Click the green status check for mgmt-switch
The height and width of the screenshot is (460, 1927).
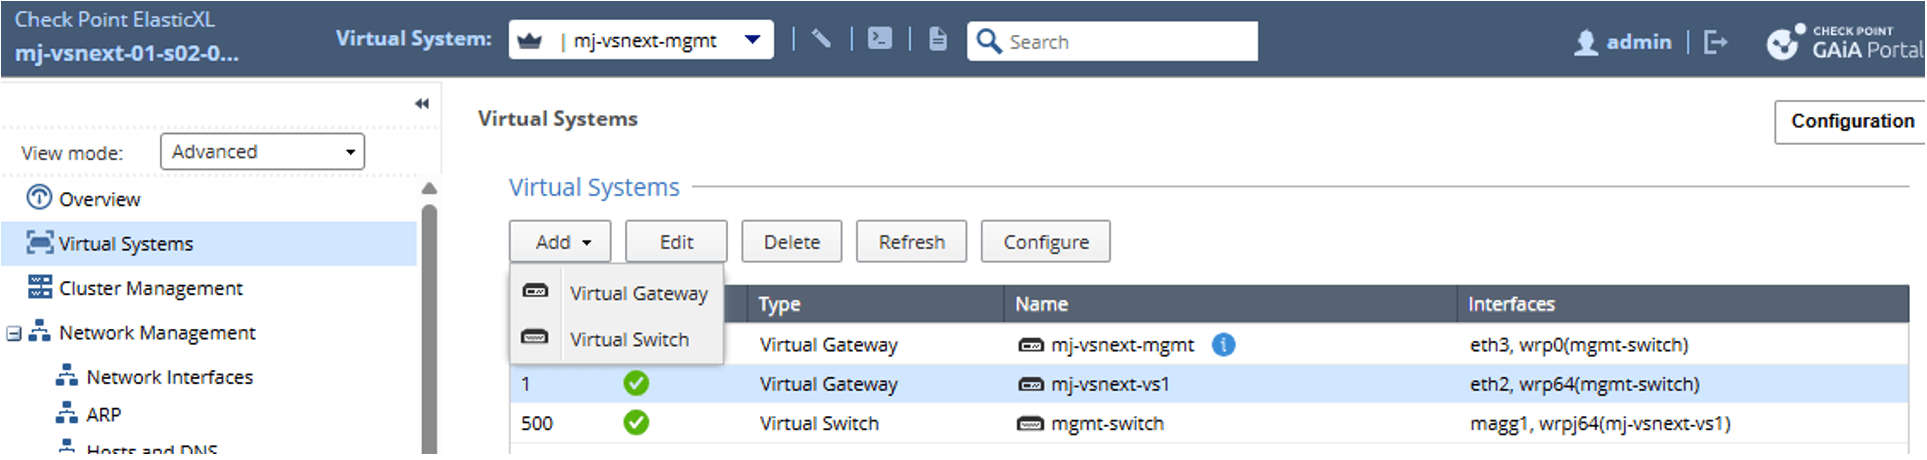[x=636, y=423]
